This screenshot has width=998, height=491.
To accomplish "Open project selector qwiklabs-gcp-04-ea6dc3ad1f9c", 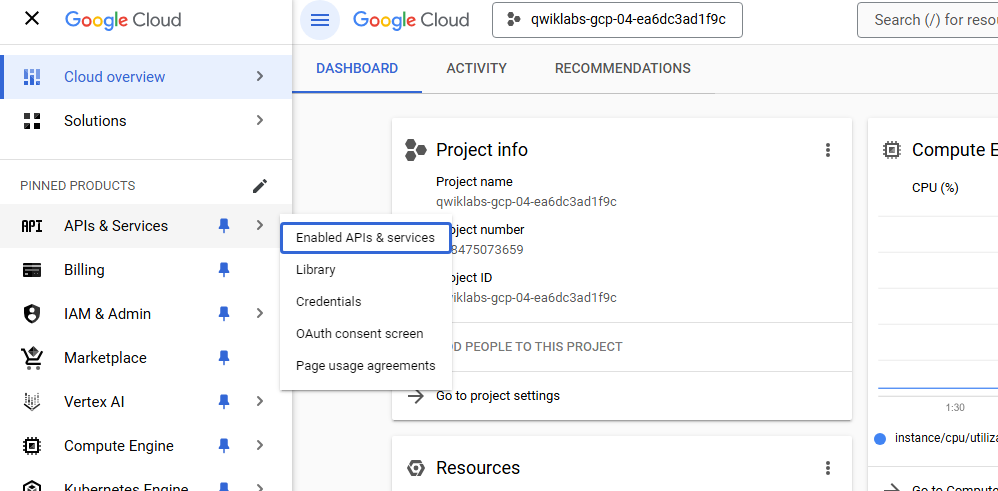I will coord(617,20).
